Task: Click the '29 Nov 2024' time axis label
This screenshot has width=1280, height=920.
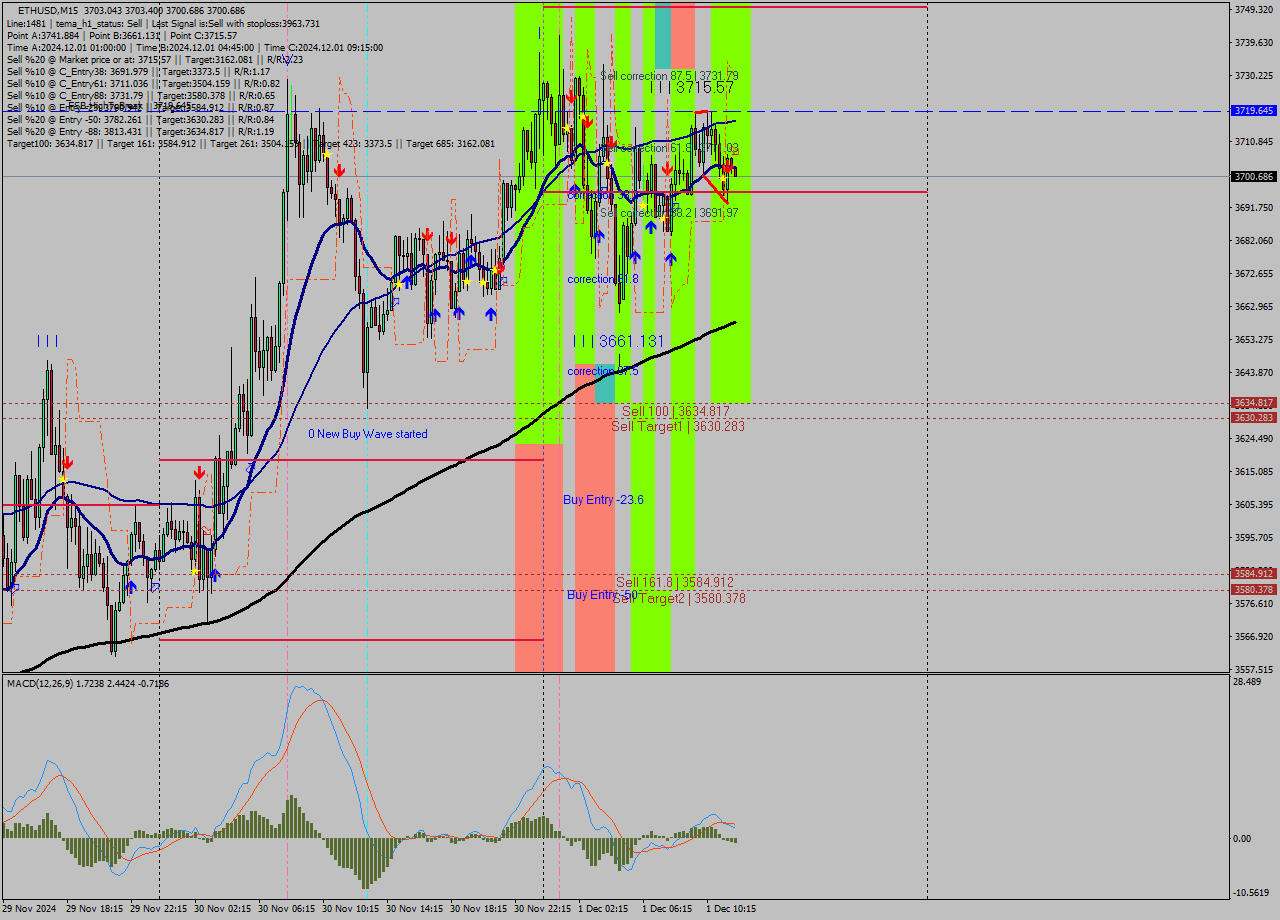Action: (x=30, y=909)
